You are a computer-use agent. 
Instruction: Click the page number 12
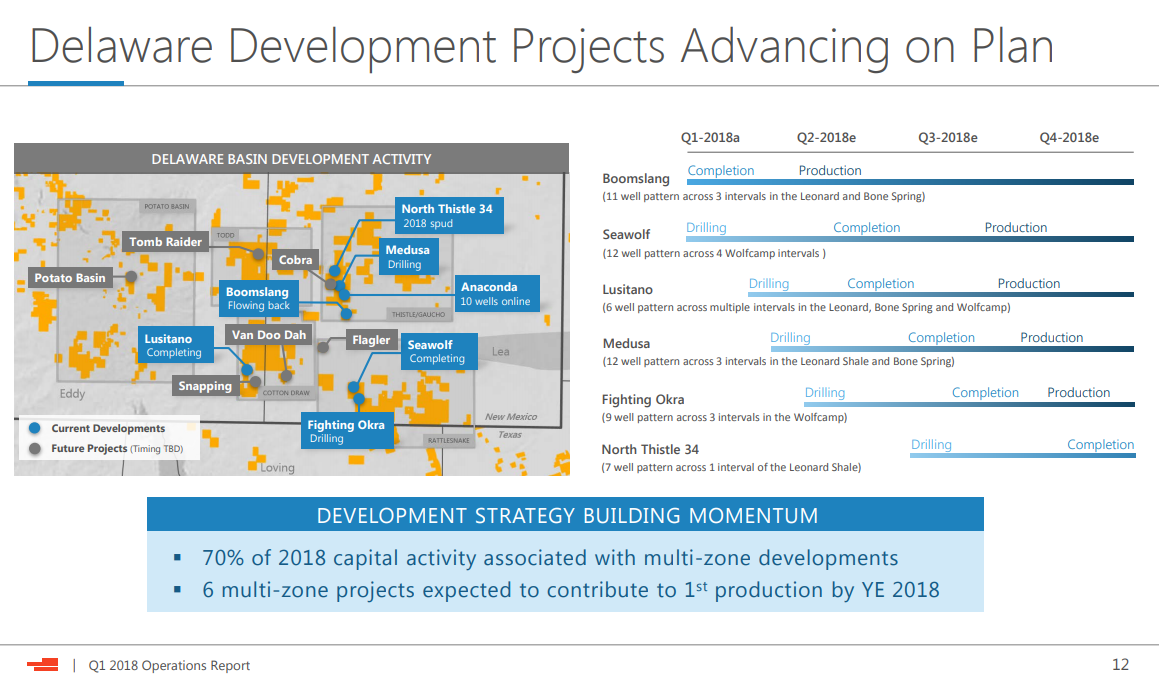click(x=1121, y=665)
